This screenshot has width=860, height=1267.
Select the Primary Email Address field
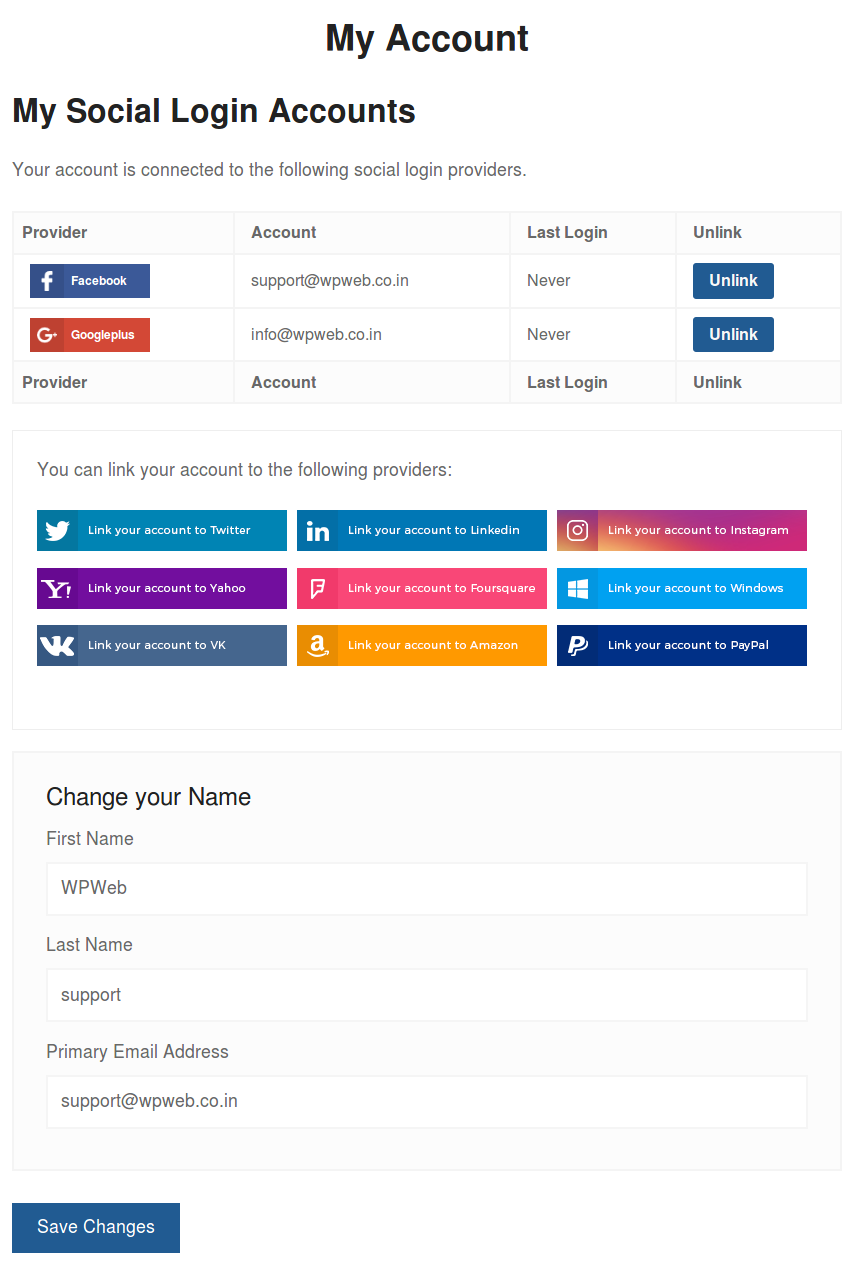point(426,1102)
